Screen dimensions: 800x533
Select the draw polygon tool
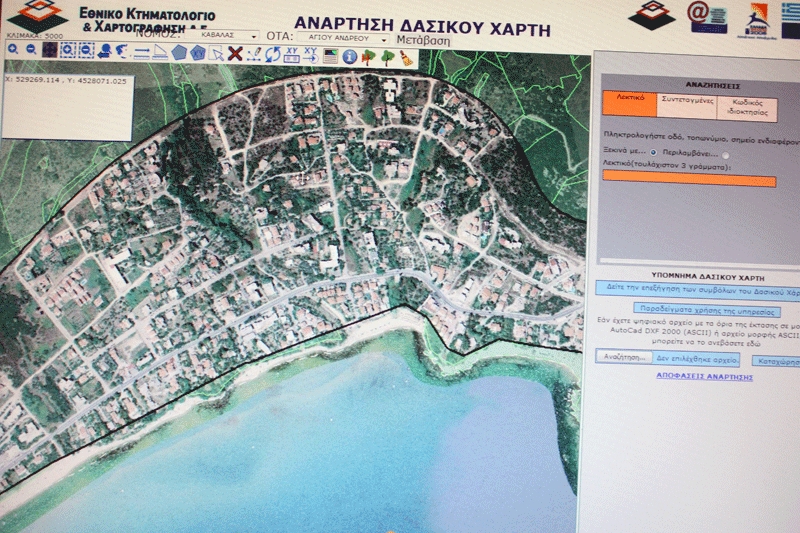tap(180, 53)
